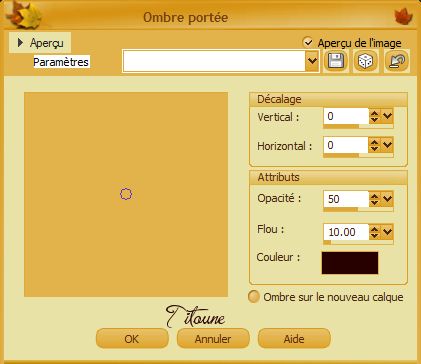Click inside the Opacité value field

click(346, 199)
